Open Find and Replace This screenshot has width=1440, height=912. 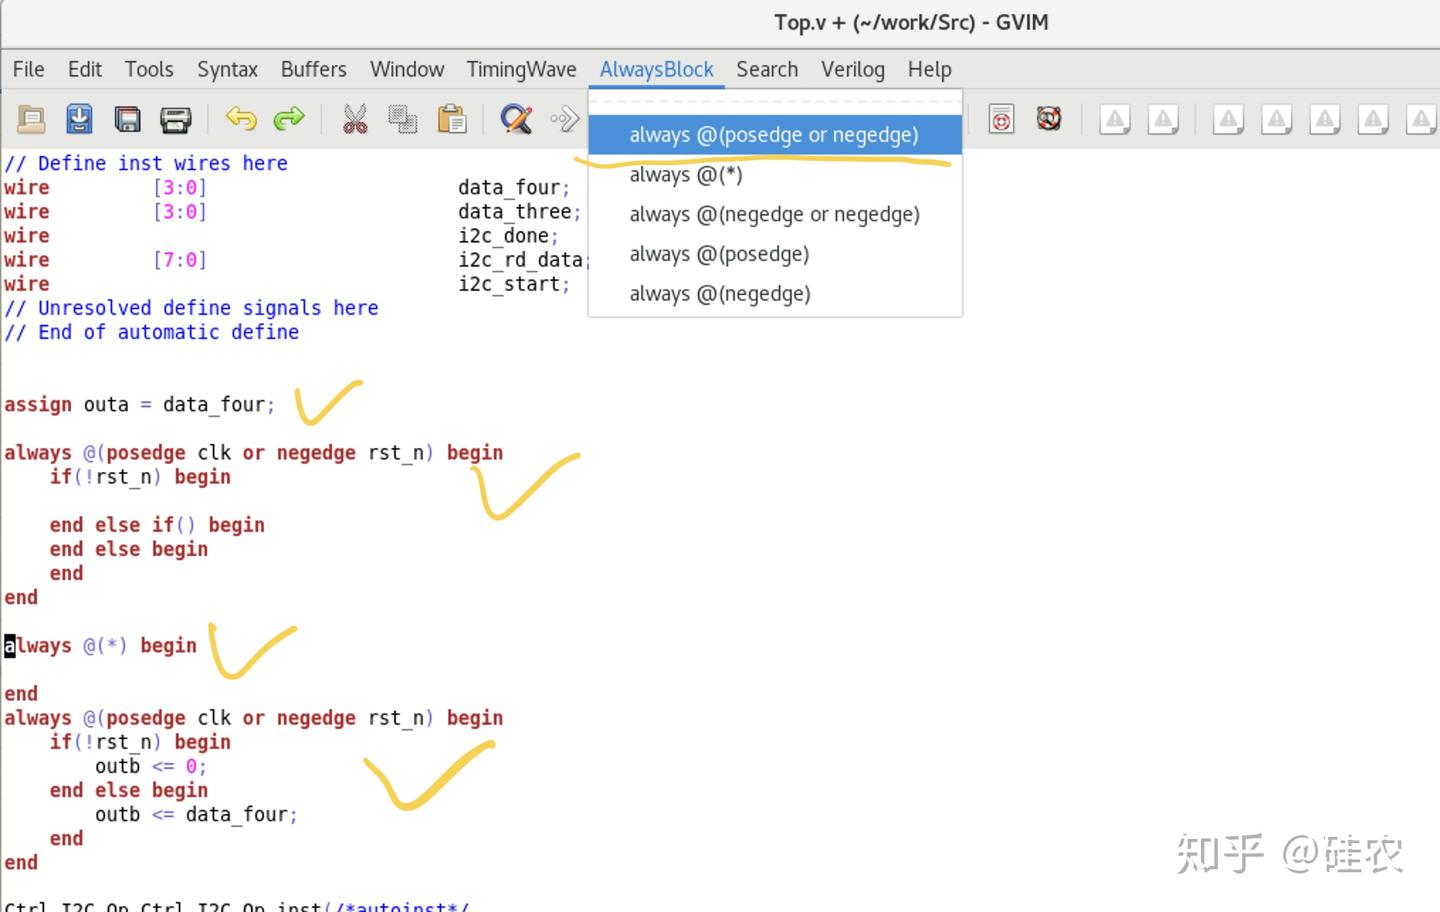click(x=514, y=119)
